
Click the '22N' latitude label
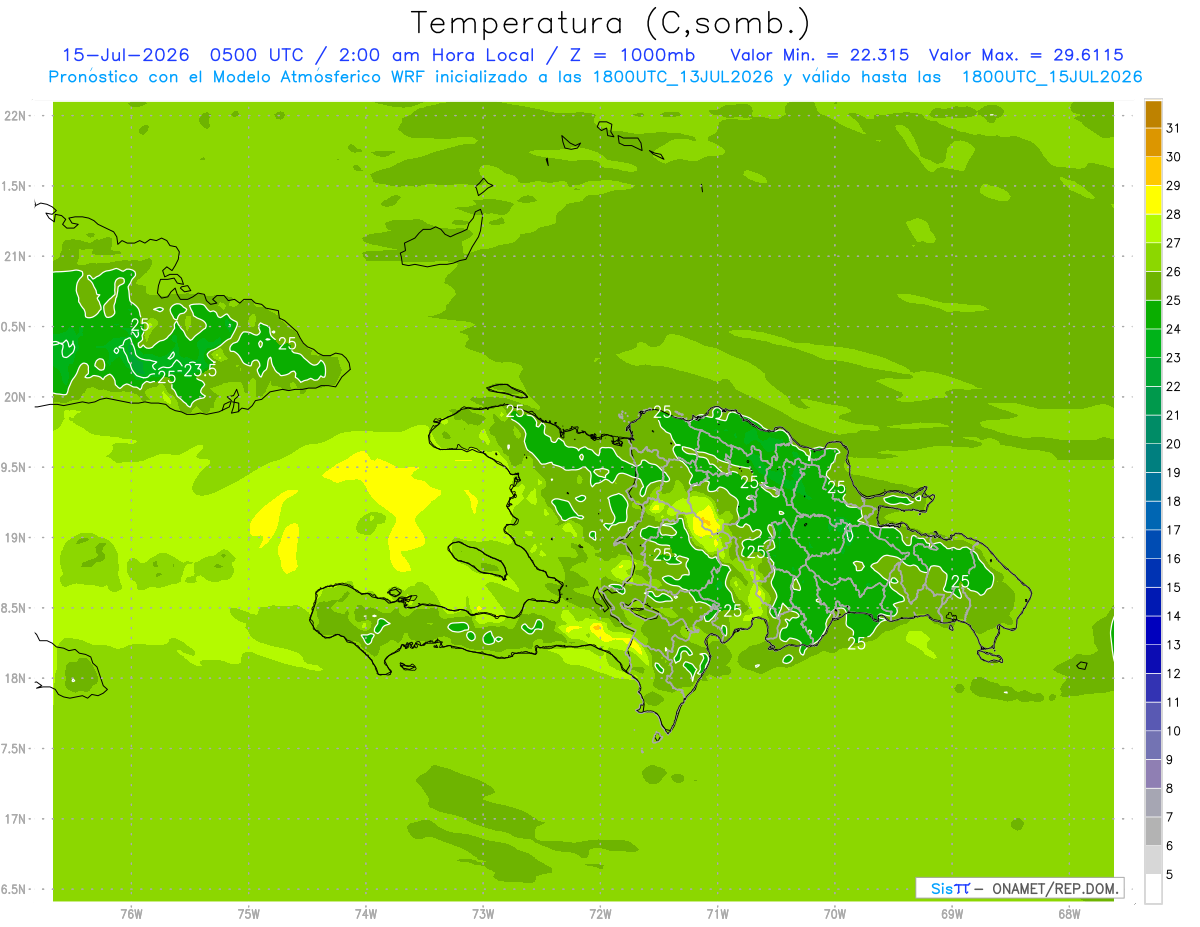tap(15, 116)
